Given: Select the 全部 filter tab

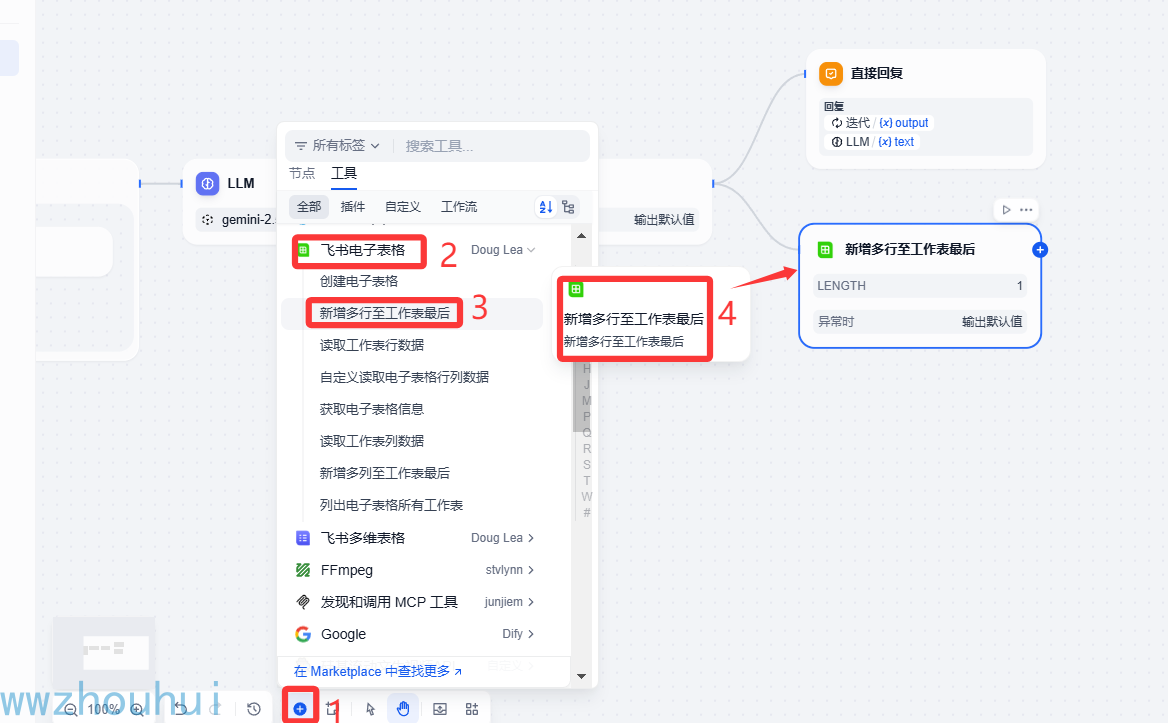Looking at the screenshot, I should (x=309, y=207).
